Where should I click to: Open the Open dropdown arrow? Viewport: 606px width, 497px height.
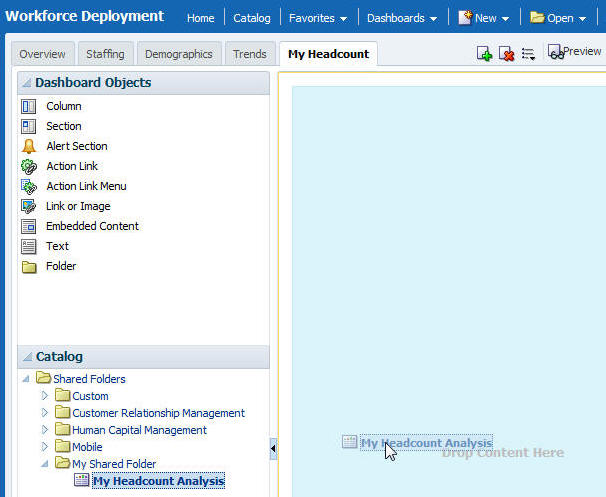click(x=582, y=19)
